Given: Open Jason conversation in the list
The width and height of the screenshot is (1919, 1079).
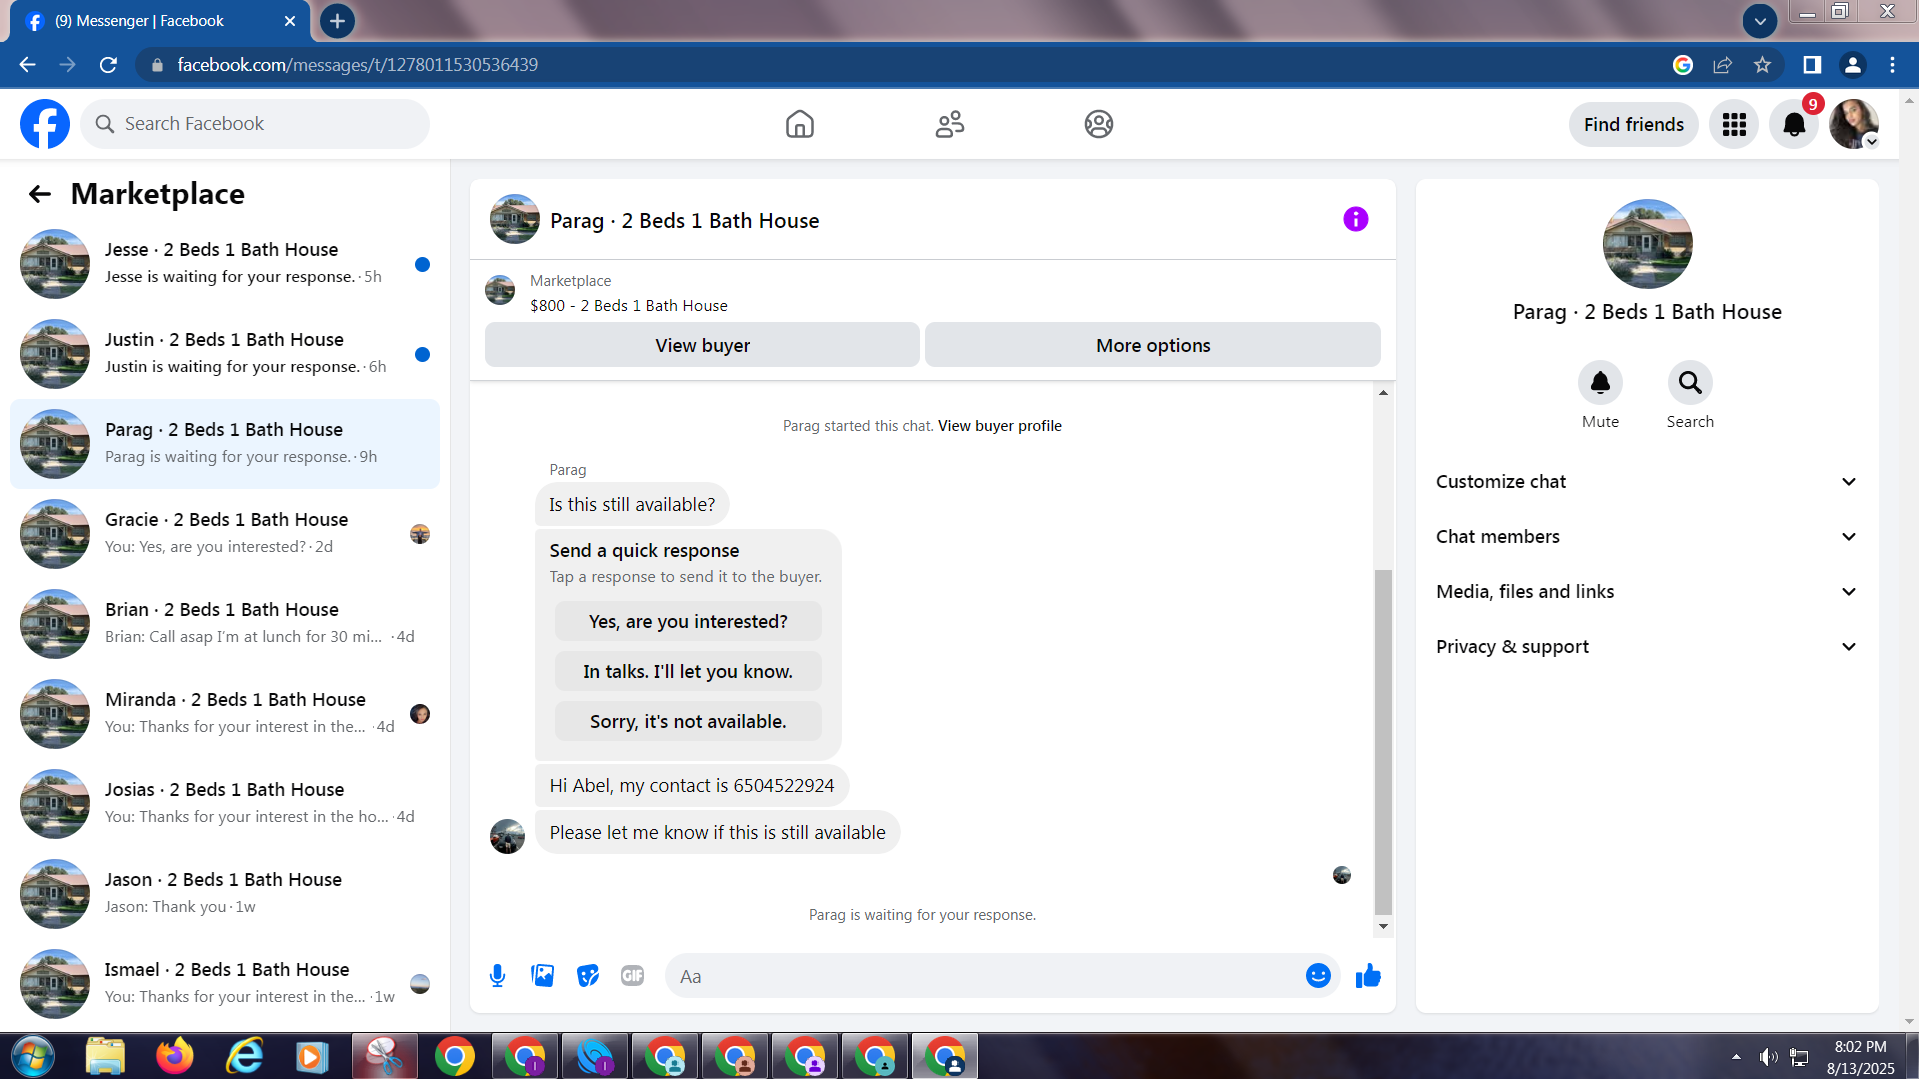Looking at the screenshot, I should (225, 894).
